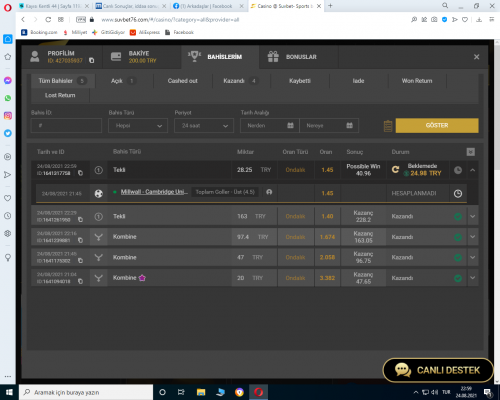This screenshot has width=500, height=400.
Task: Reload the current page
Action: 48,20
